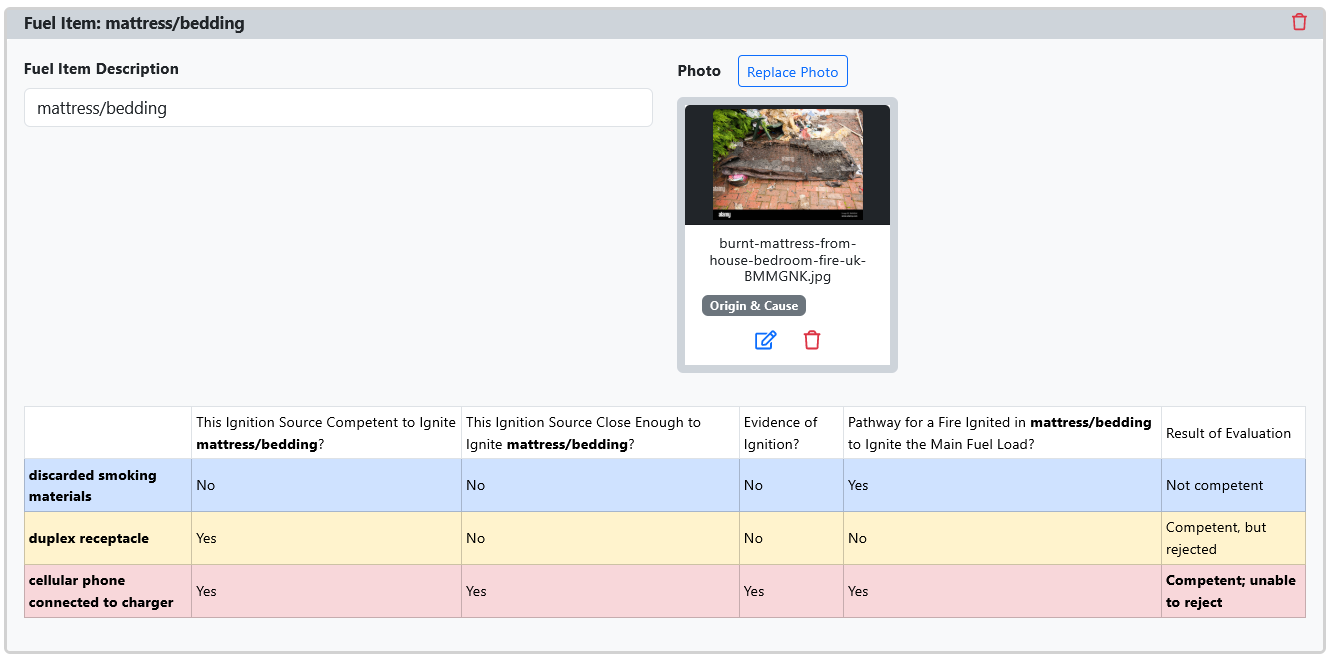1327x656 pixels.
Task: Remove the photo using its red trash icon
Action: pyautogui.click(x=812, y=340)
